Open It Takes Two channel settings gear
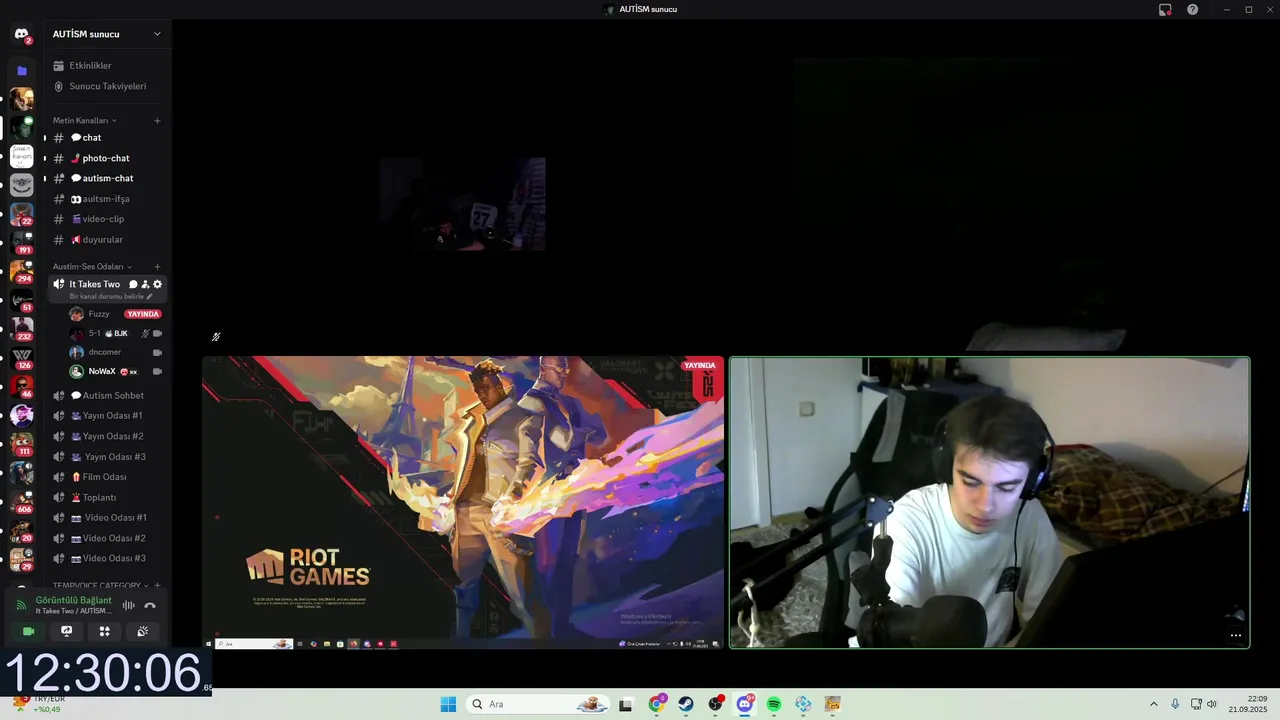 (x=157, y=284)
